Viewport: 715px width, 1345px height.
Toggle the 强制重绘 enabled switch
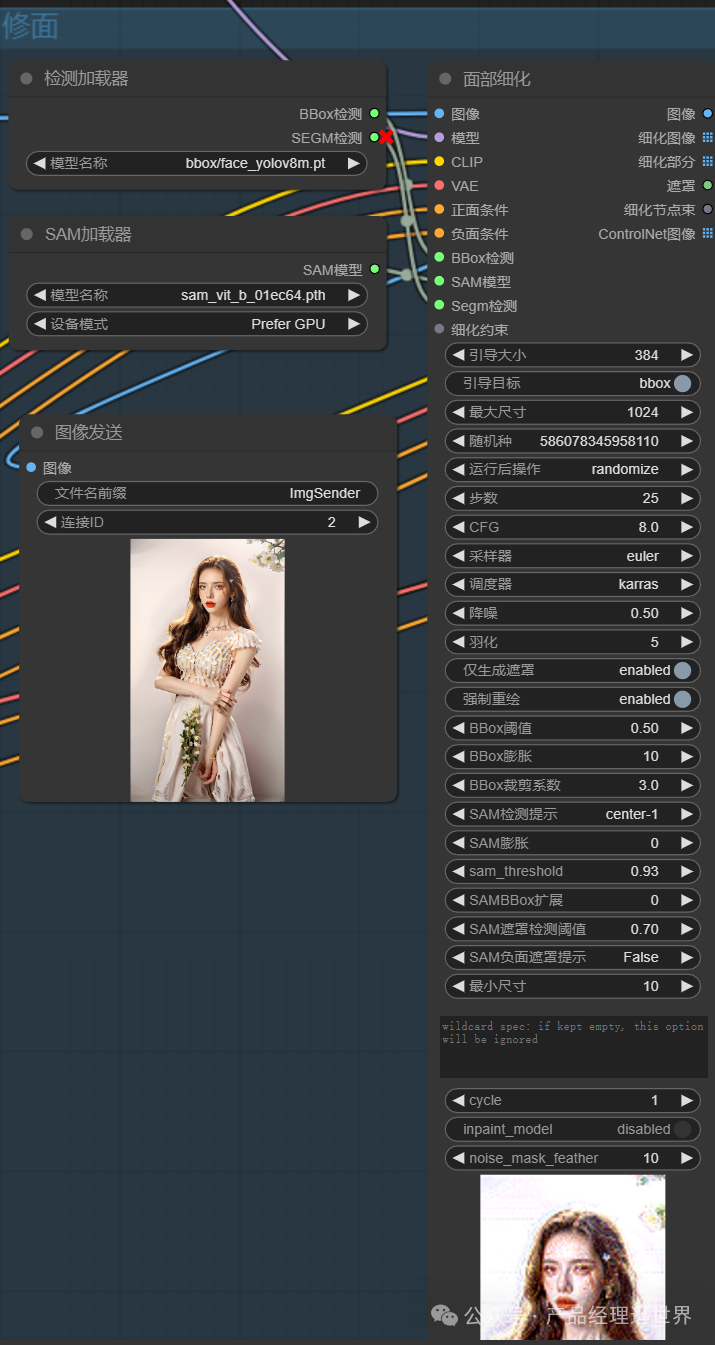pos(682,699)
